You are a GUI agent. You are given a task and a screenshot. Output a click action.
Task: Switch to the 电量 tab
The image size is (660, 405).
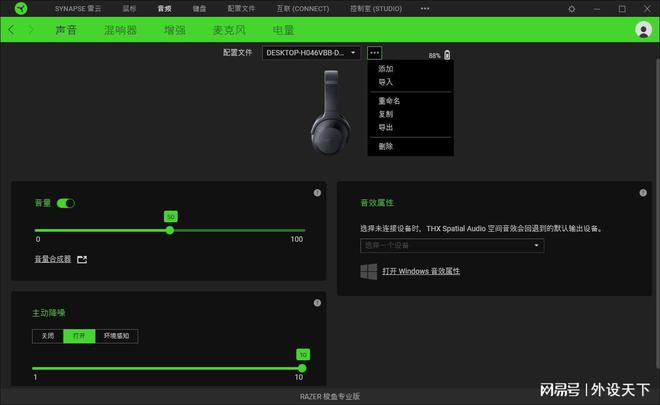click(x=283, y=30)
